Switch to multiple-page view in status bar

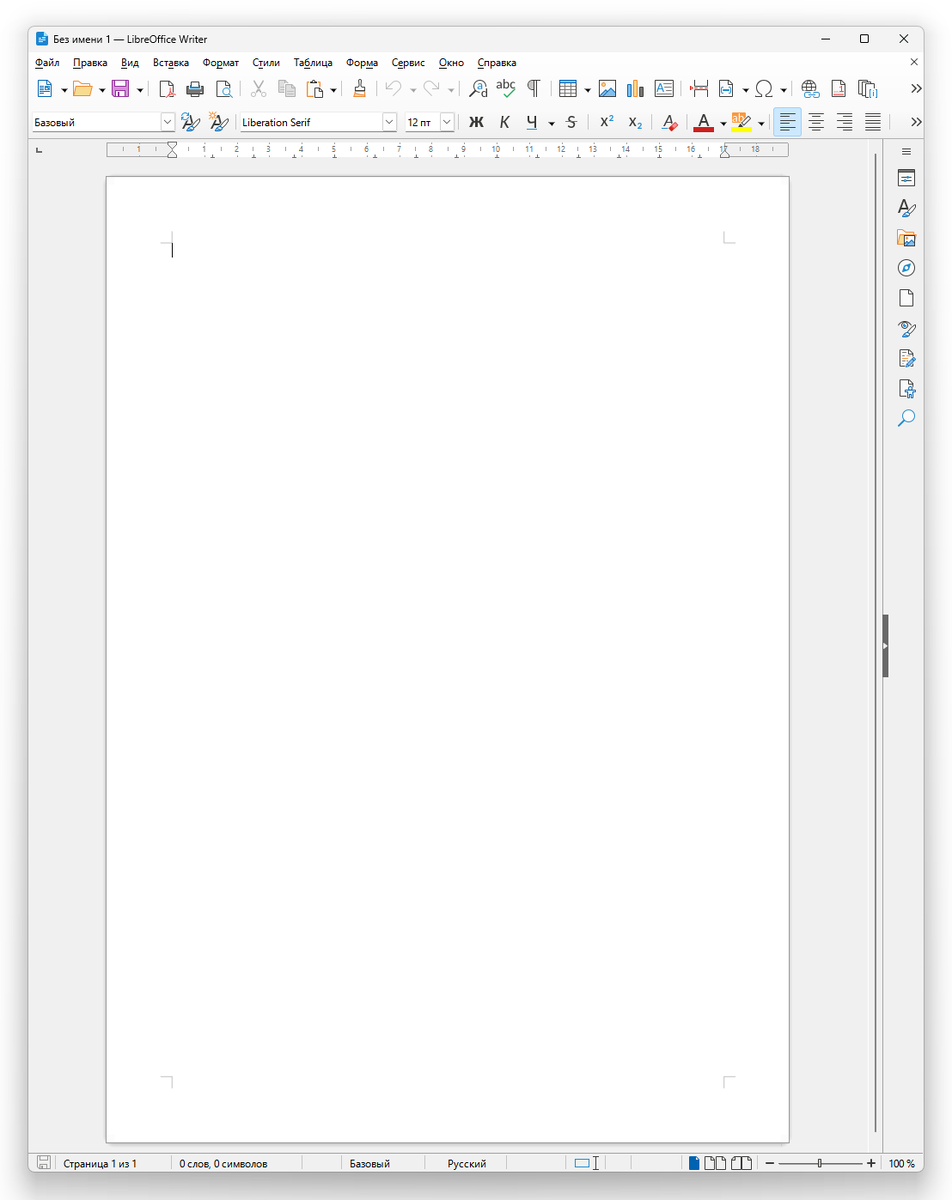715,1163
